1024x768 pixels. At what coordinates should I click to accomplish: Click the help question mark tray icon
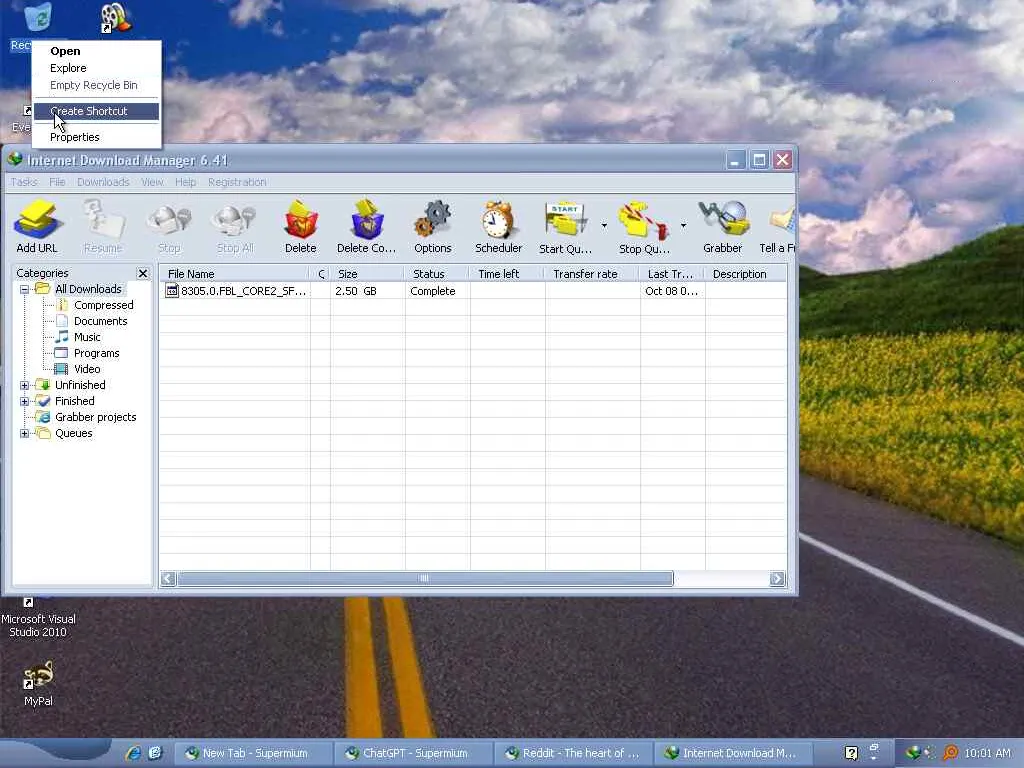851,753
